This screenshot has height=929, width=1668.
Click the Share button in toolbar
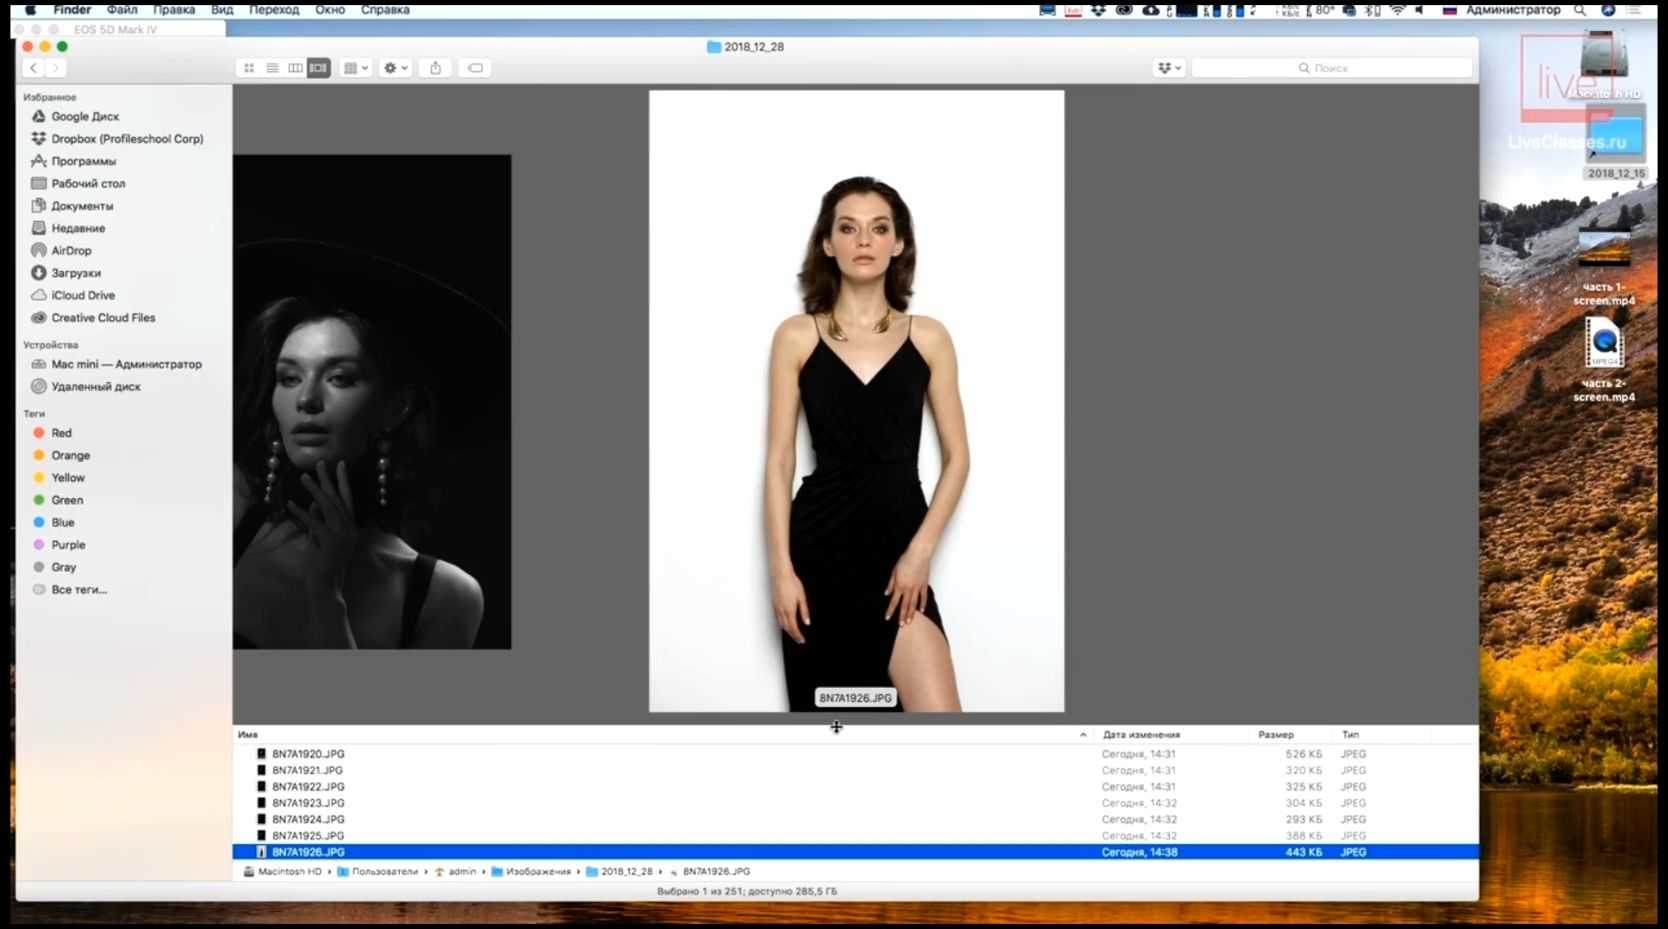(435, 68)
